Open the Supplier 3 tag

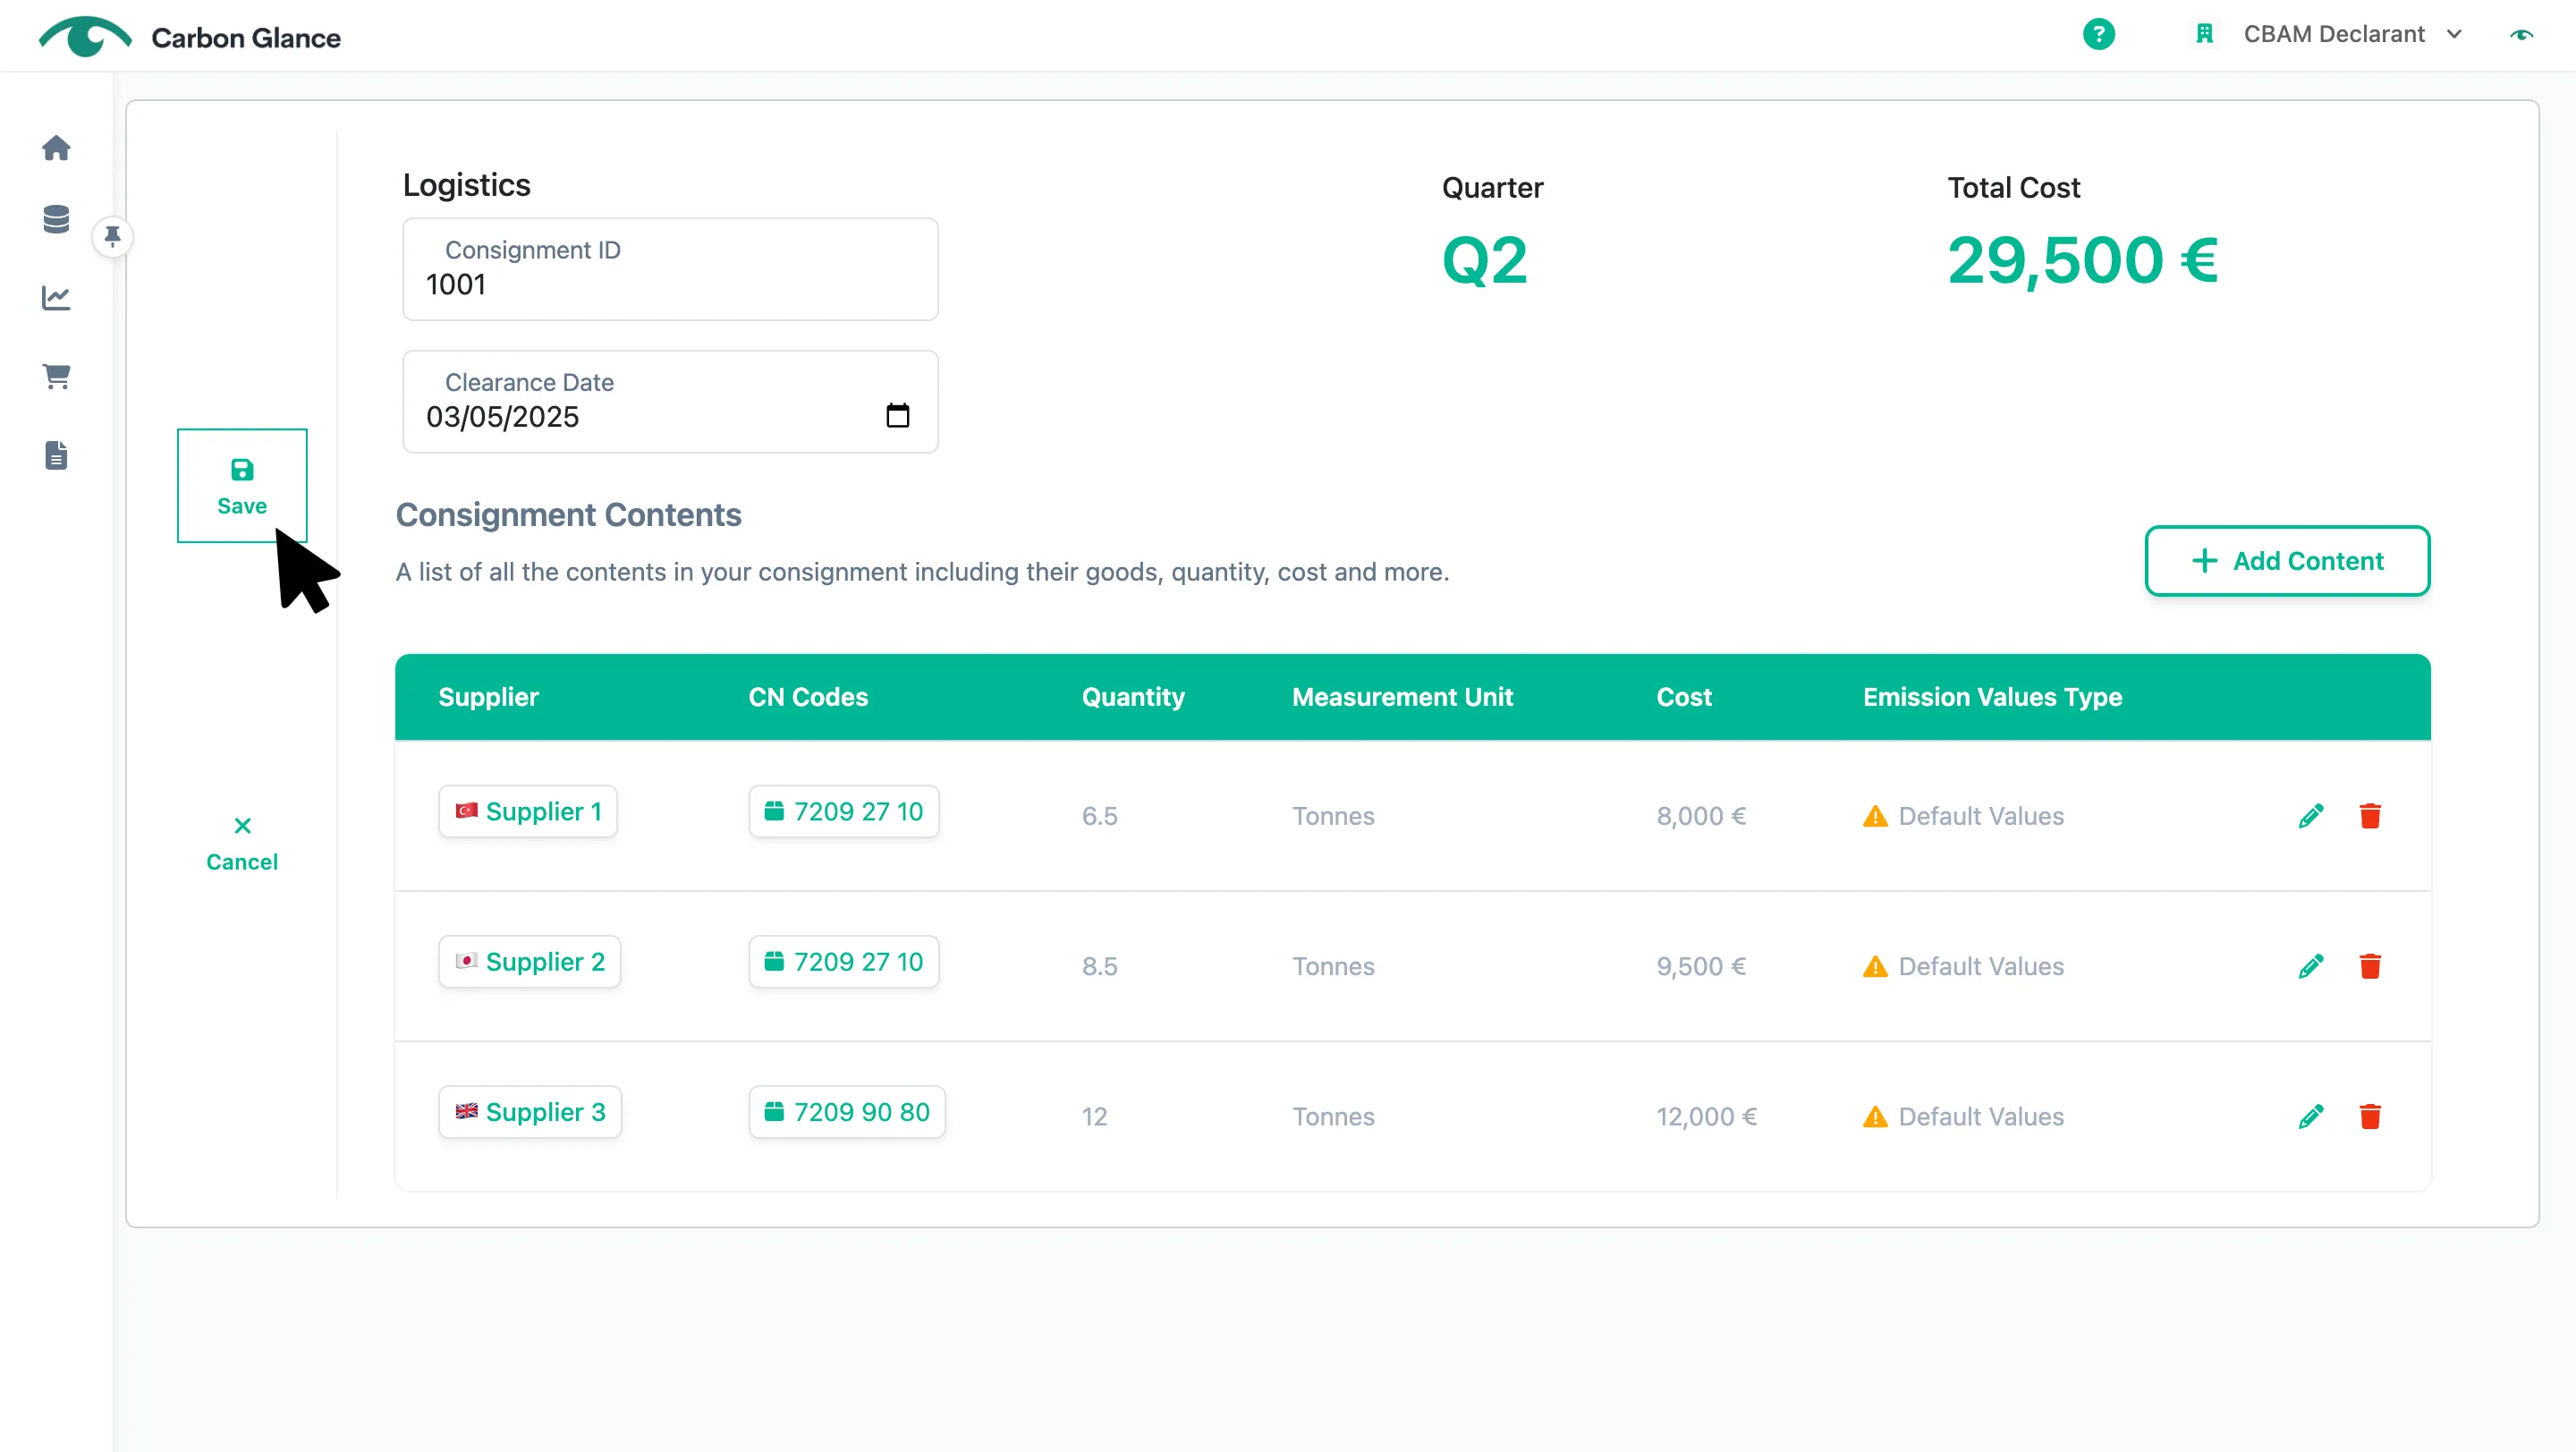(x=529, y=1112)
